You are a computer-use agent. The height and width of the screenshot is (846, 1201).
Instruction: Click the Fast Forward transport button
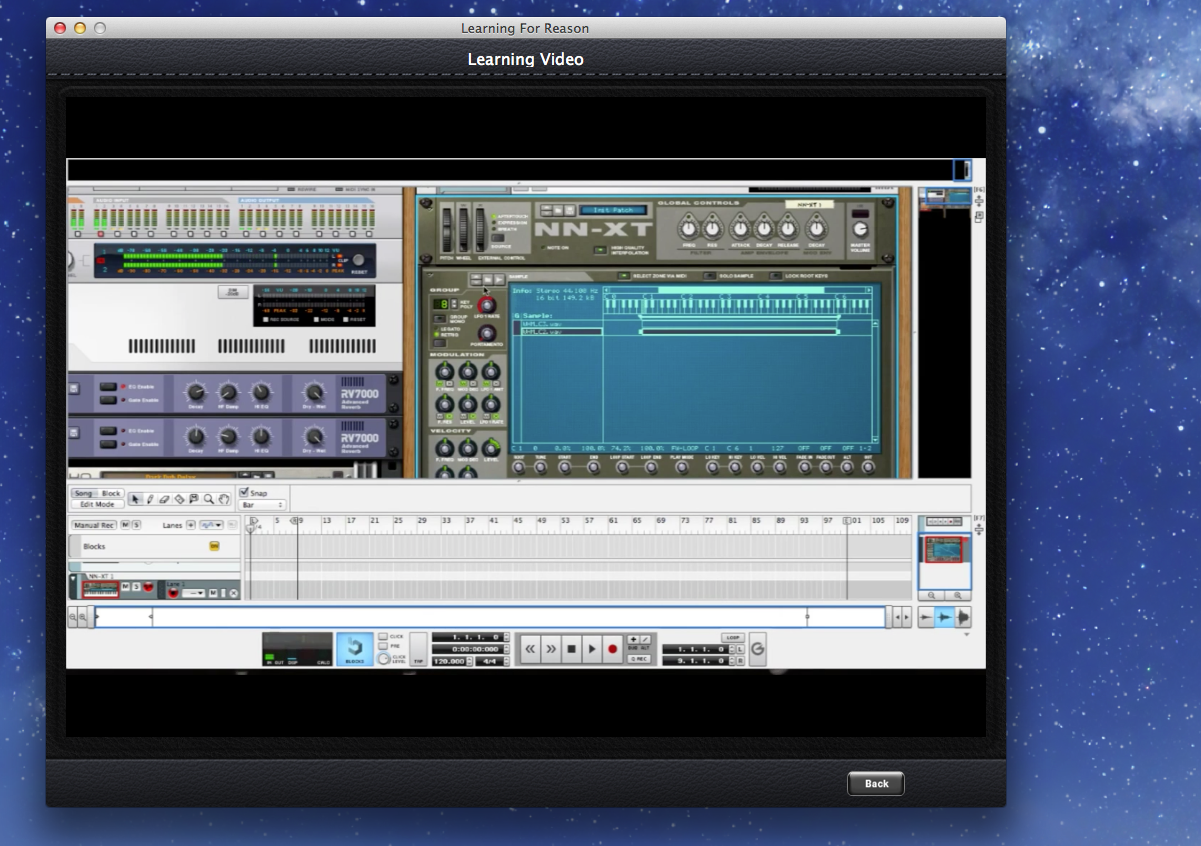tap(551, 649)
